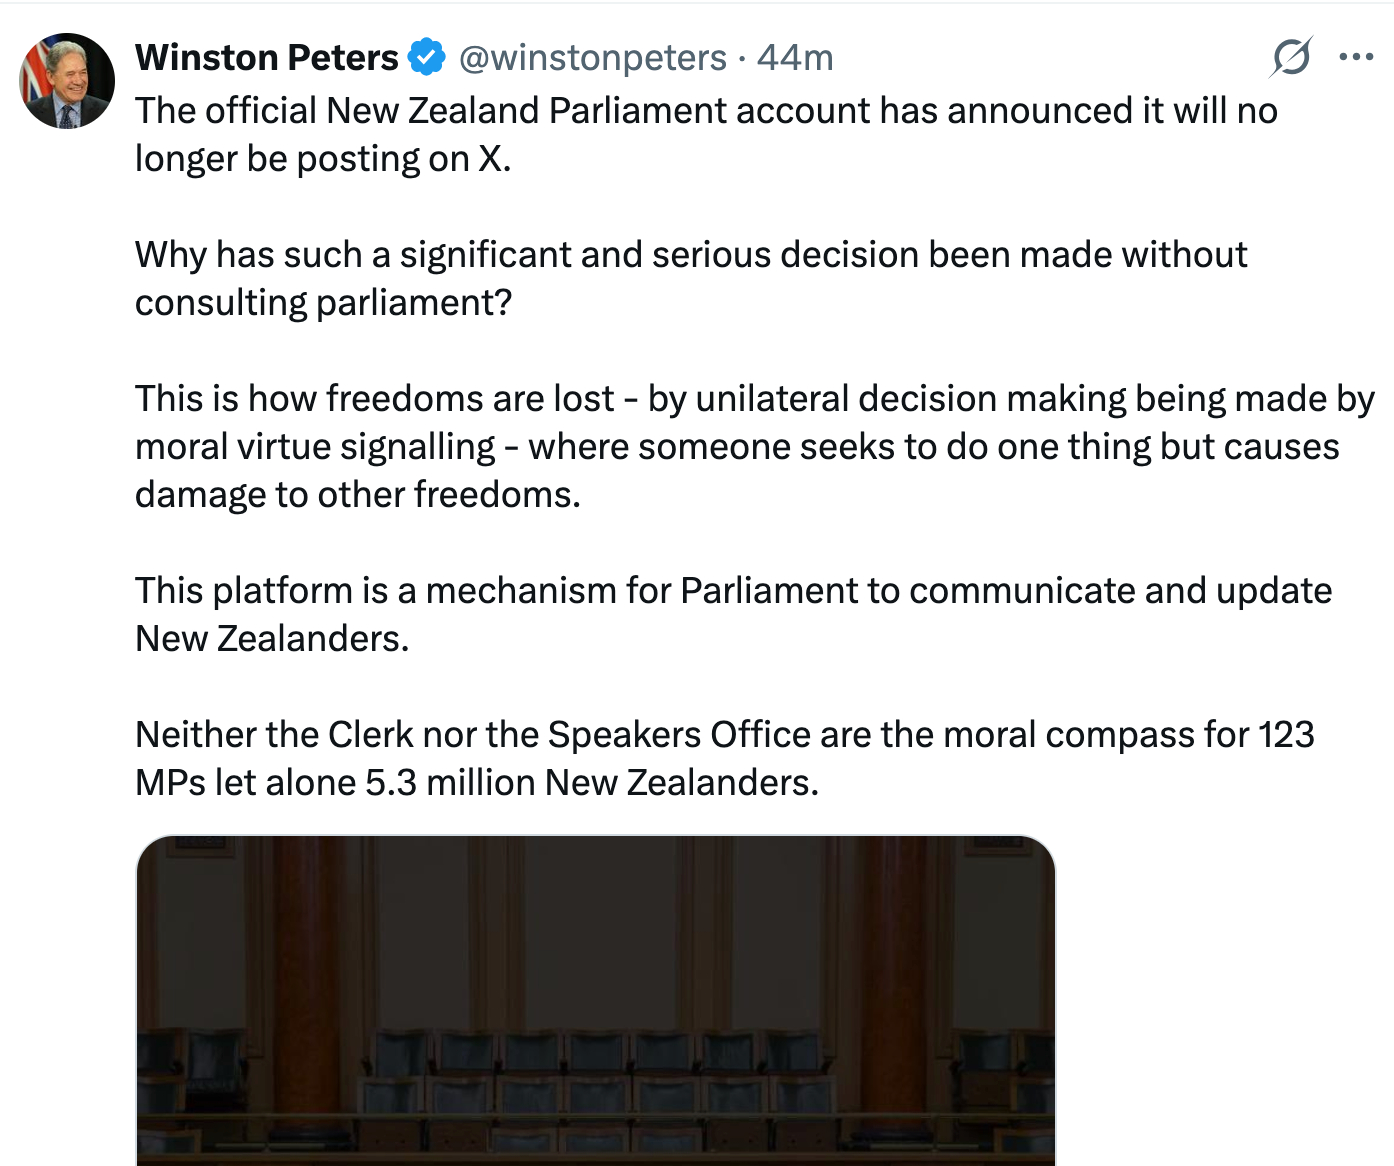Click the display name "Winston Peters"
Image resolution: width=1394 pixels, height=1166 pixels.
coord(266,58)
